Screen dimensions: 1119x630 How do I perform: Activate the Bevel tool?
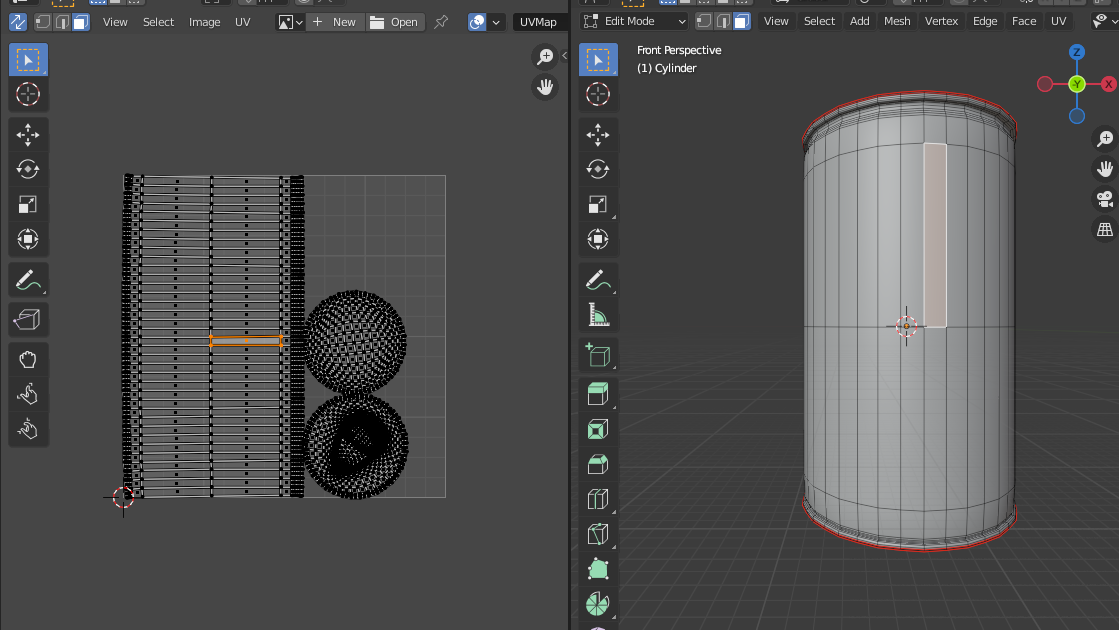(x=598, y=464)
